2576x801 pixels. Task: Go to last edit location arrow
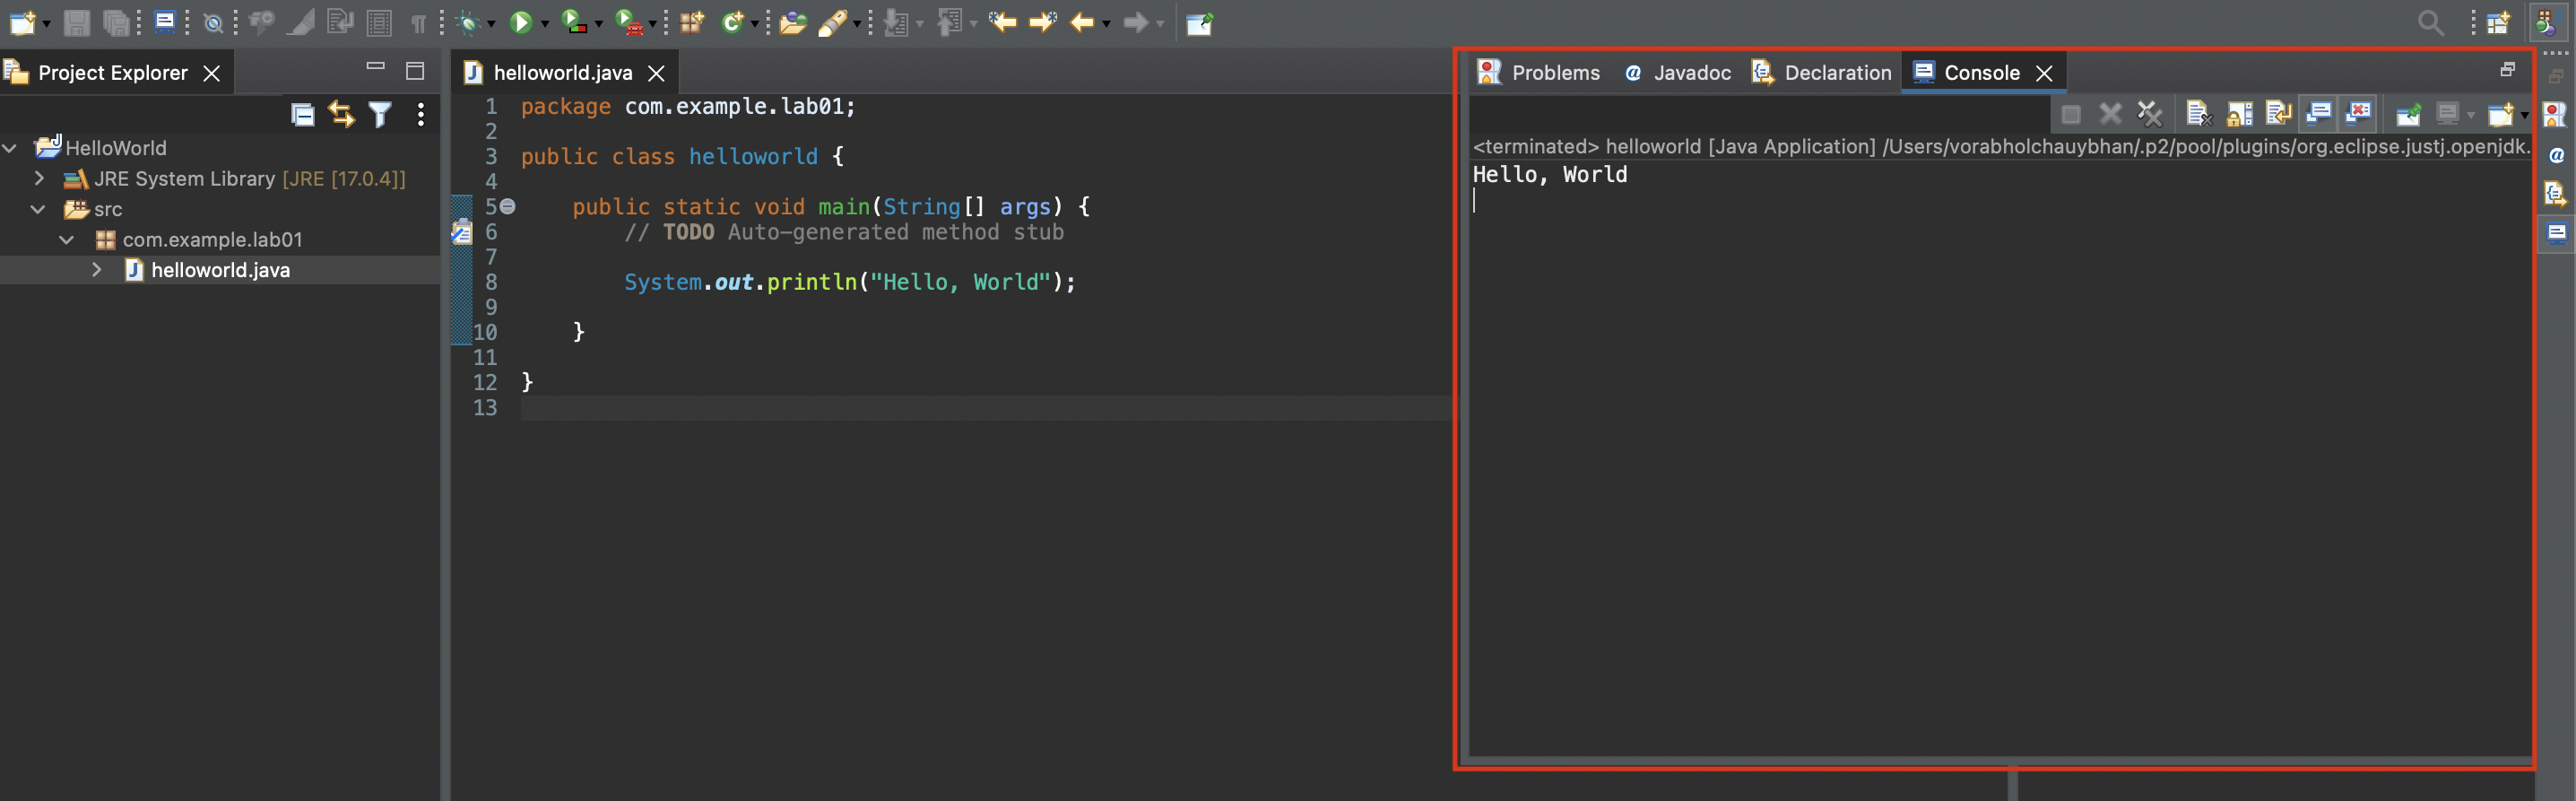(x=1002, y=22)
